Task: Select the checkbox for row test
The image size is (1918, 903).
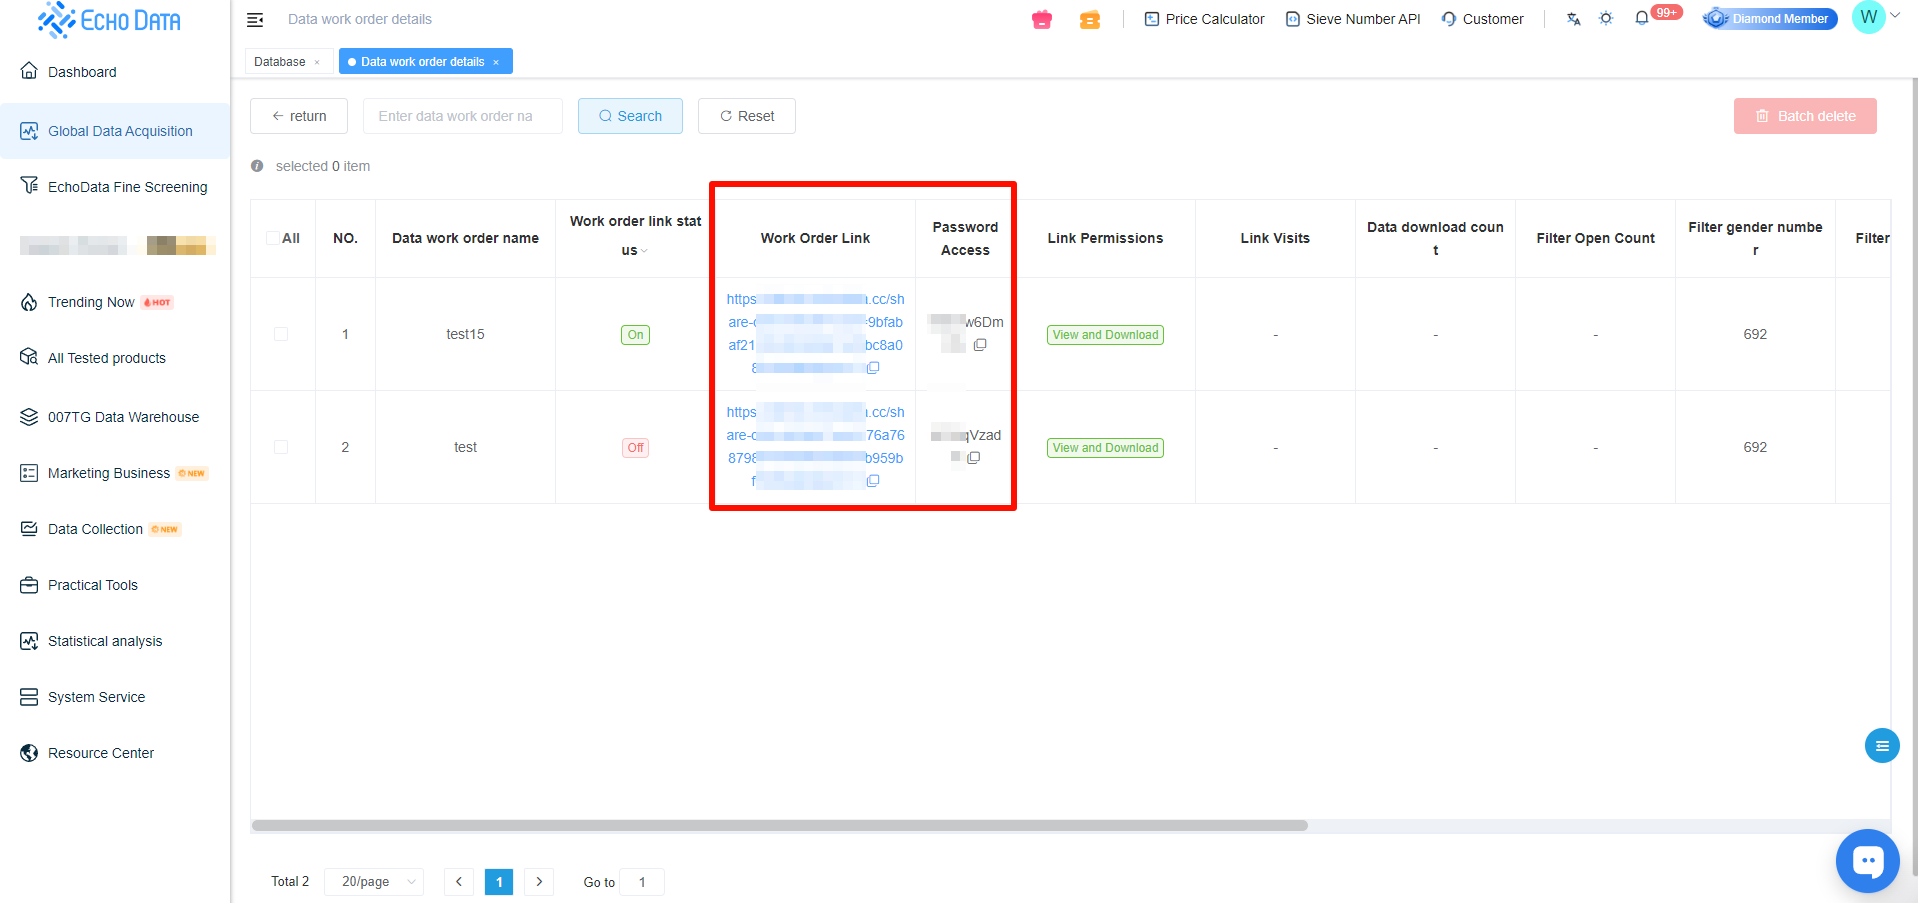Action: click(281, 447)
